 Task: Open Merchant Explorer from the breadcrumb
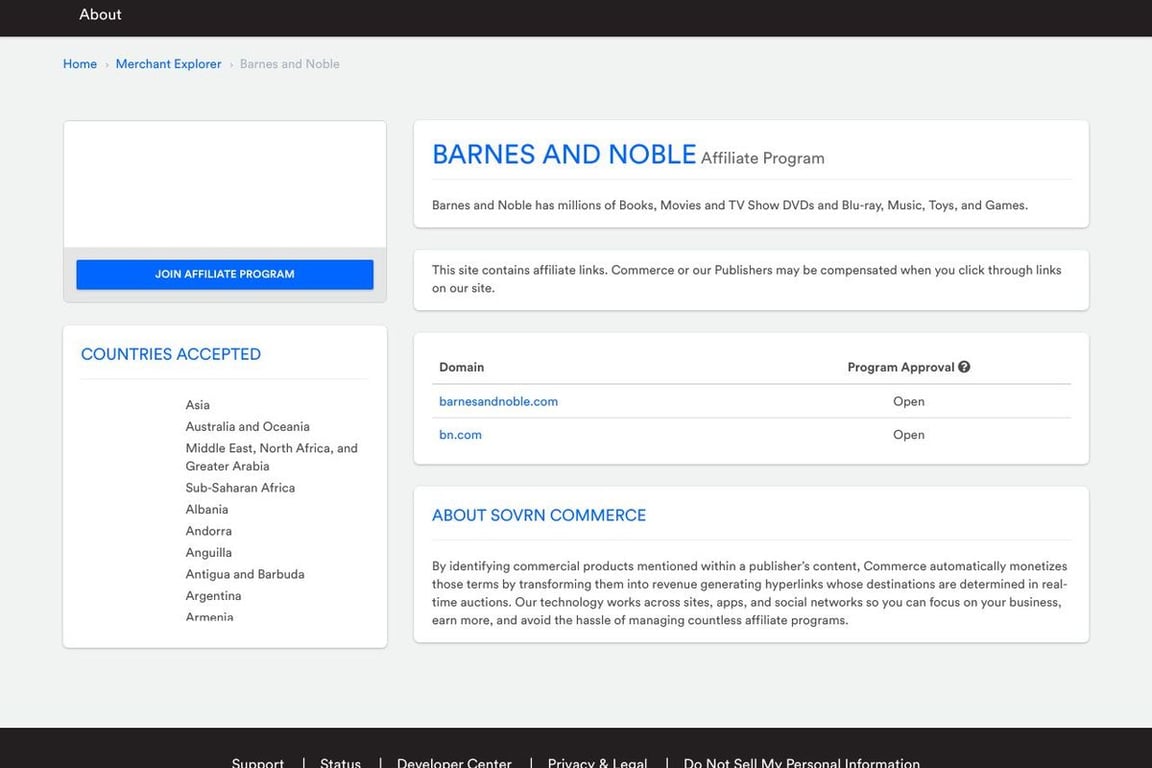click(168, 63)
